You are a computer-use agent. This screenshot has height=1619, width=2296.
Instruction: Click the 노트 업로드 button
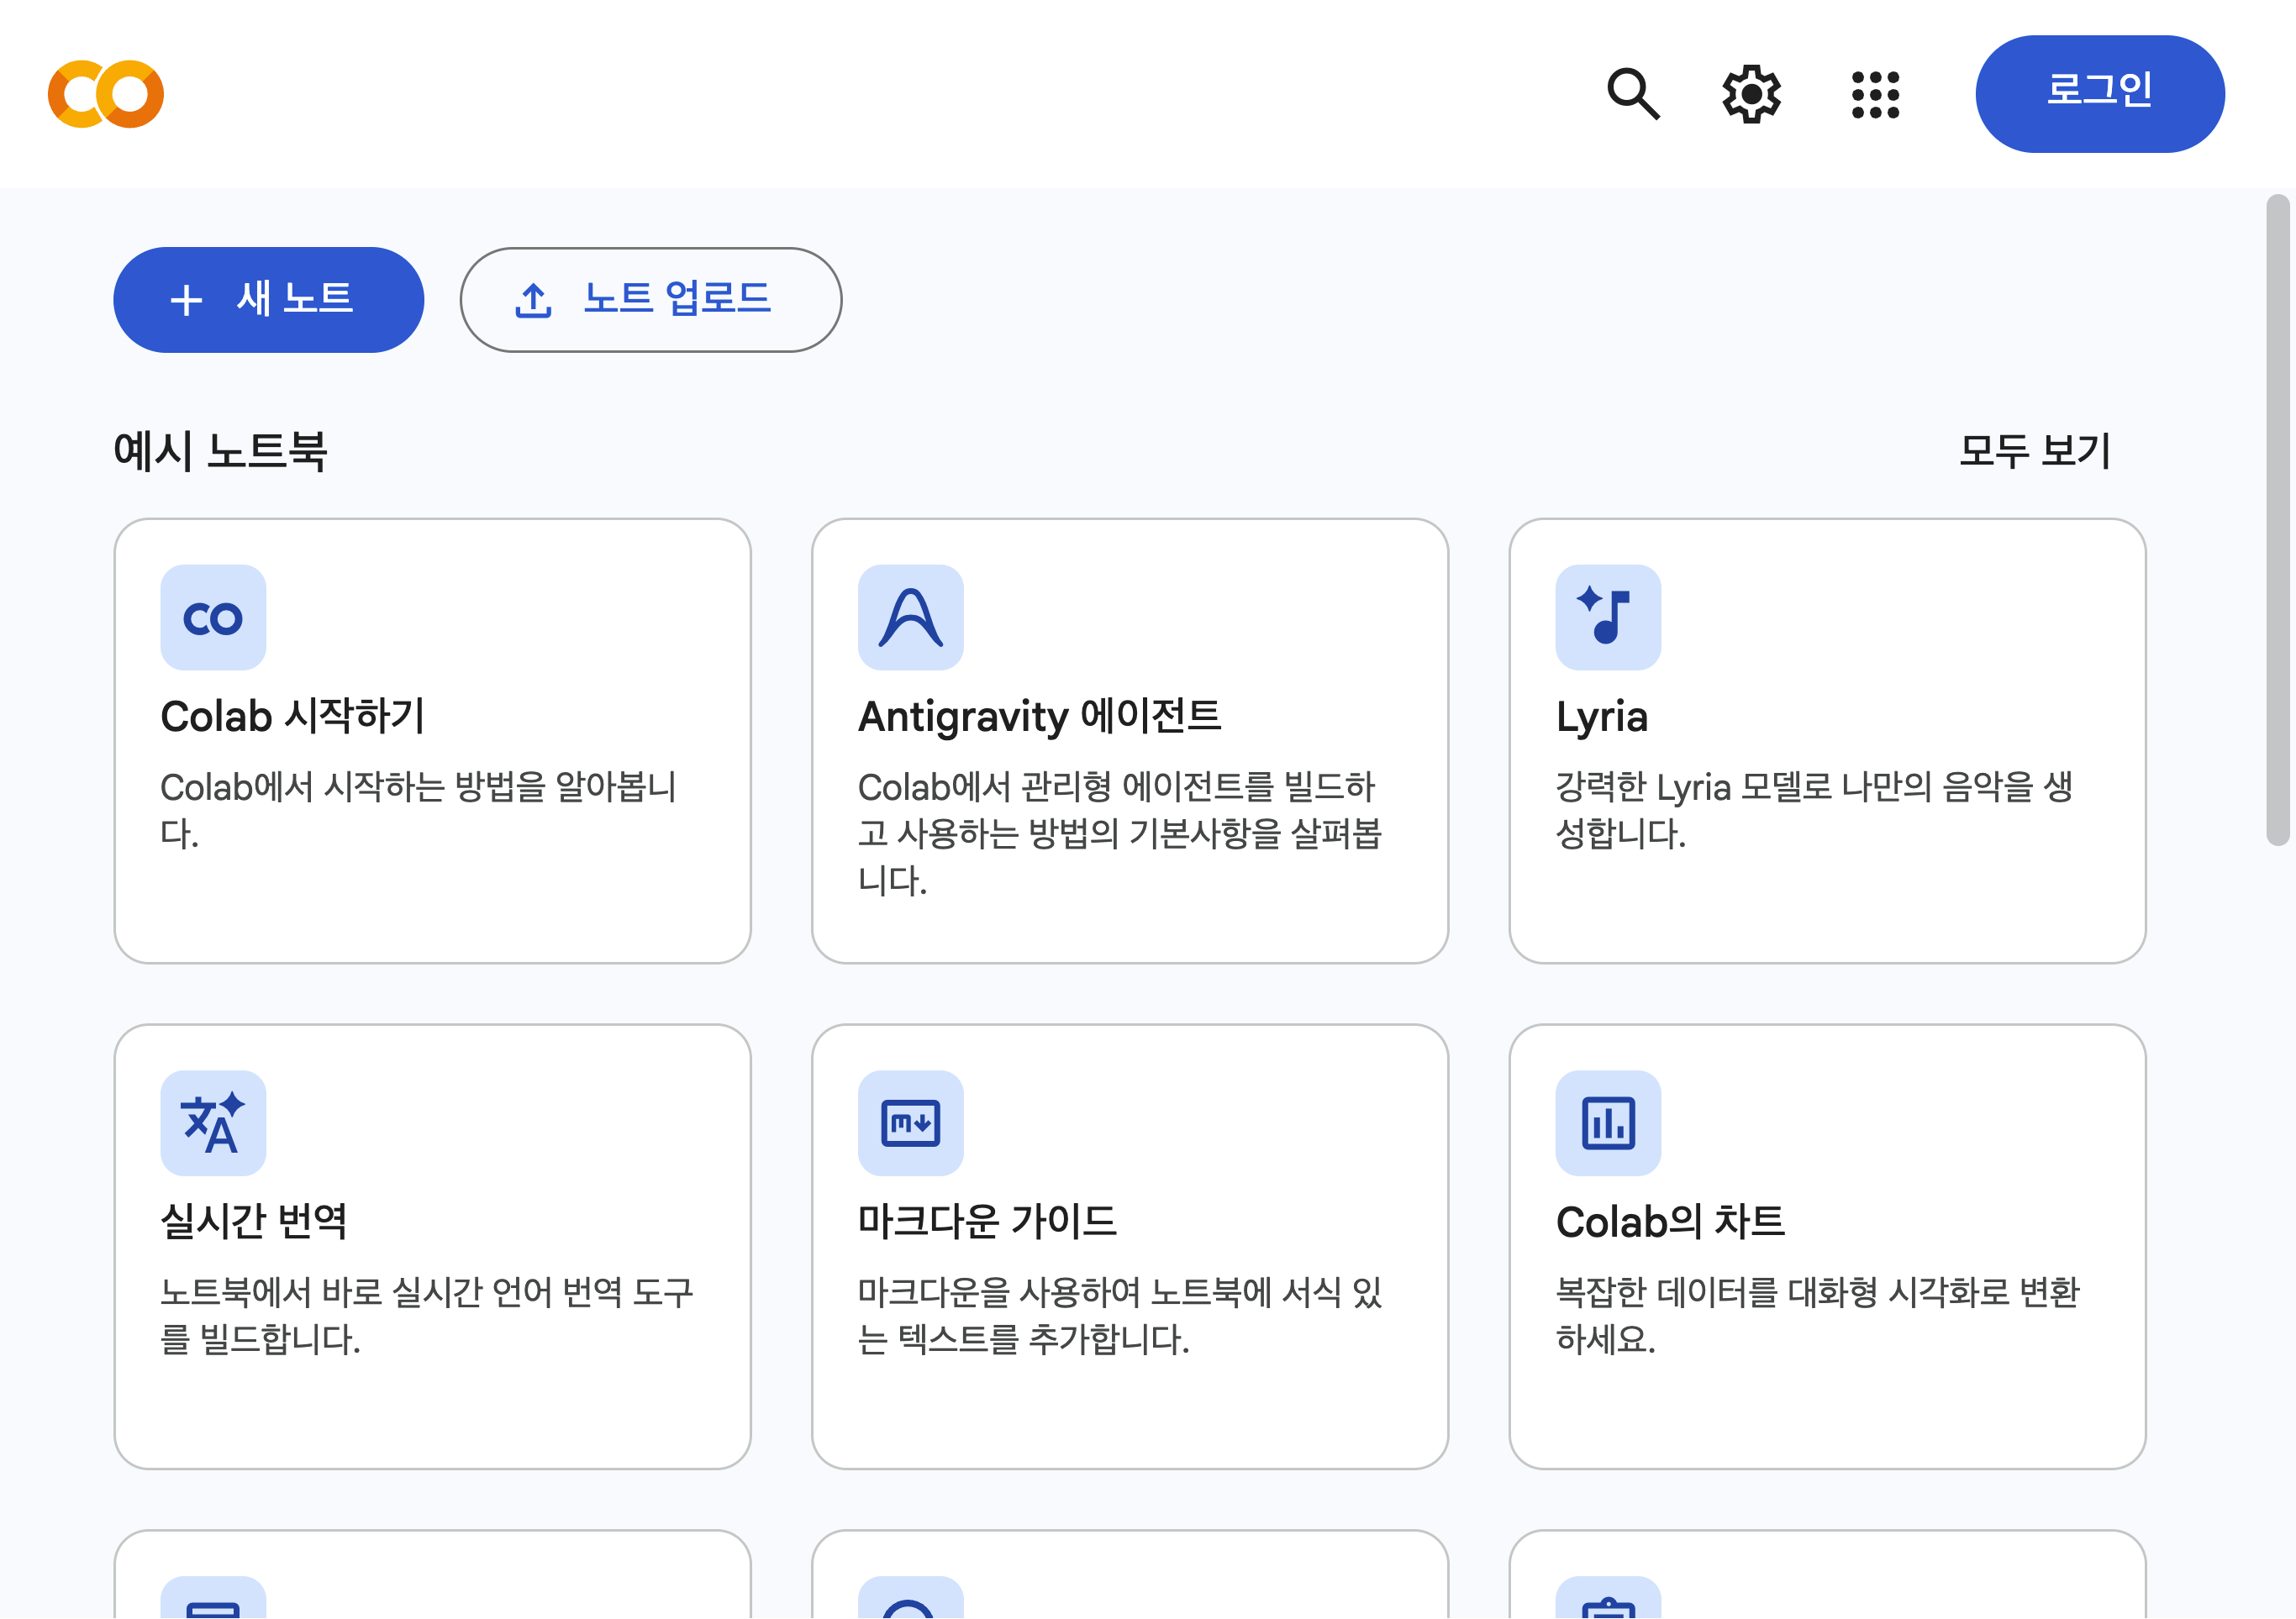(x=651, y=300)
